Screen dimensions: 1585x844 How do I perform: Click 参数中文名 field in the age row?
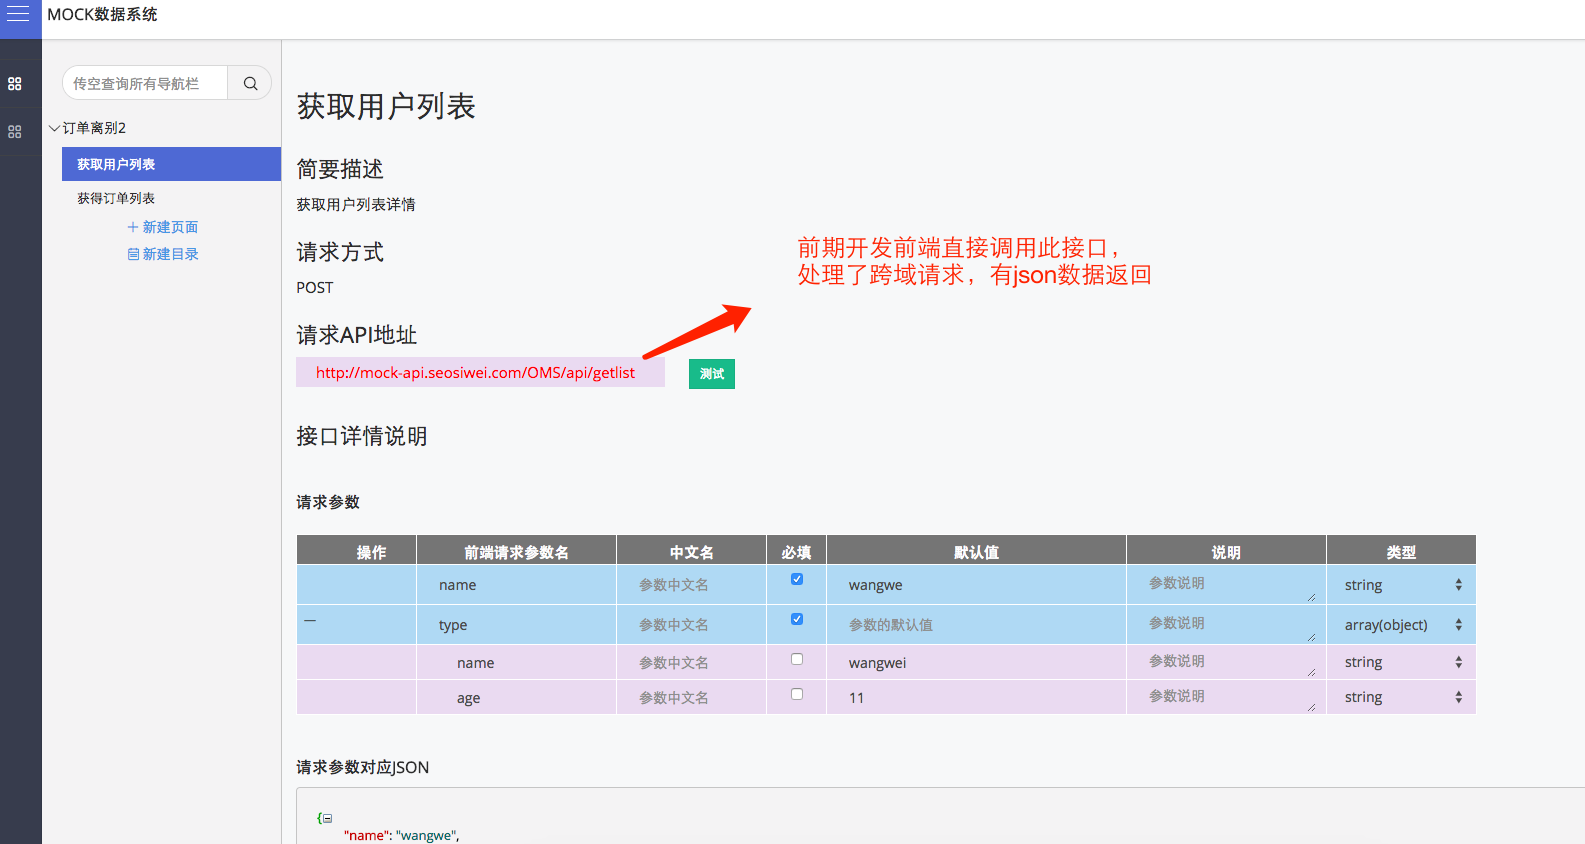692,698
